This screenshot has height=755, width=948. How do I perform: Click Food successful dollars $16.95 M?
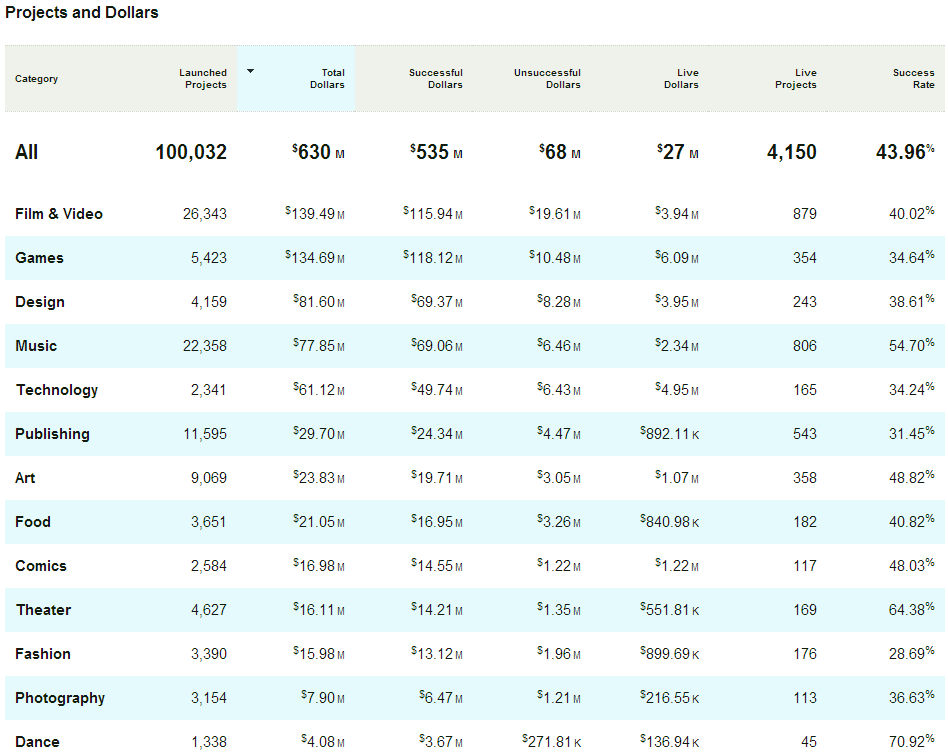pos(437,522)
